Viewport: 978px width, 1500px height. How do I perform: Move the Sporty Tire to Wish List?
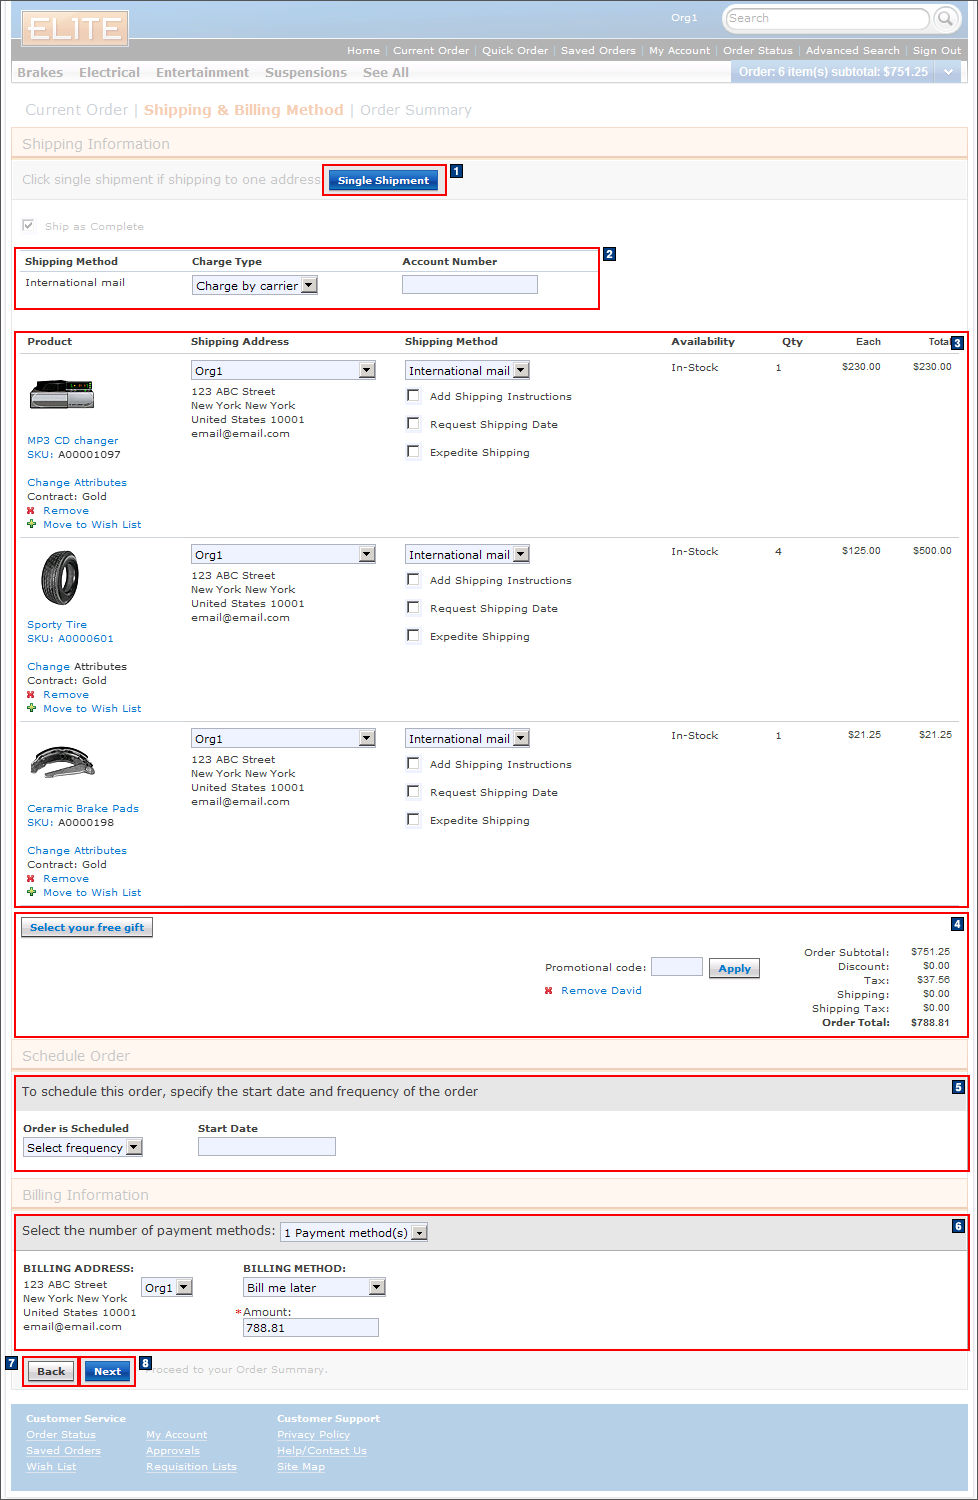coord(91,708)
